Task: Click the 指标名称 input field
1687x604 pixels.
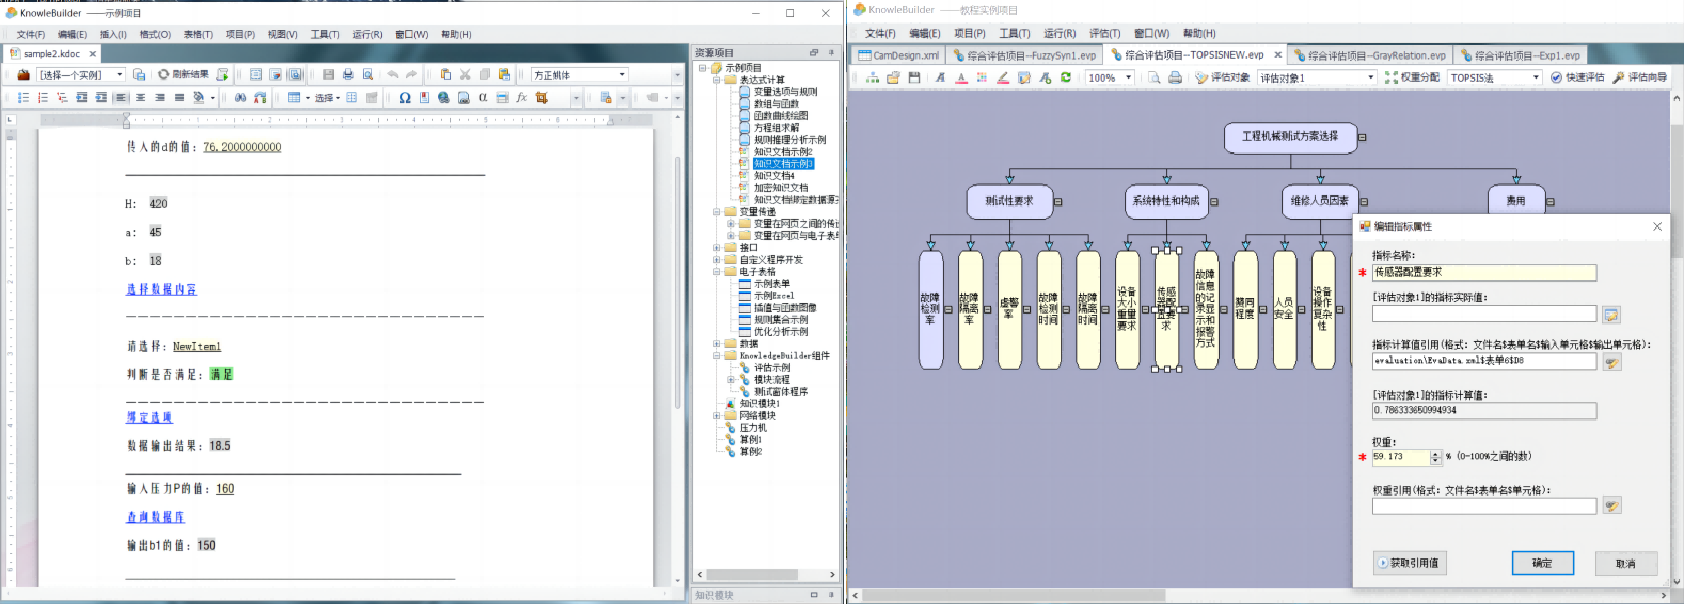Action: tap(1483, 272)
